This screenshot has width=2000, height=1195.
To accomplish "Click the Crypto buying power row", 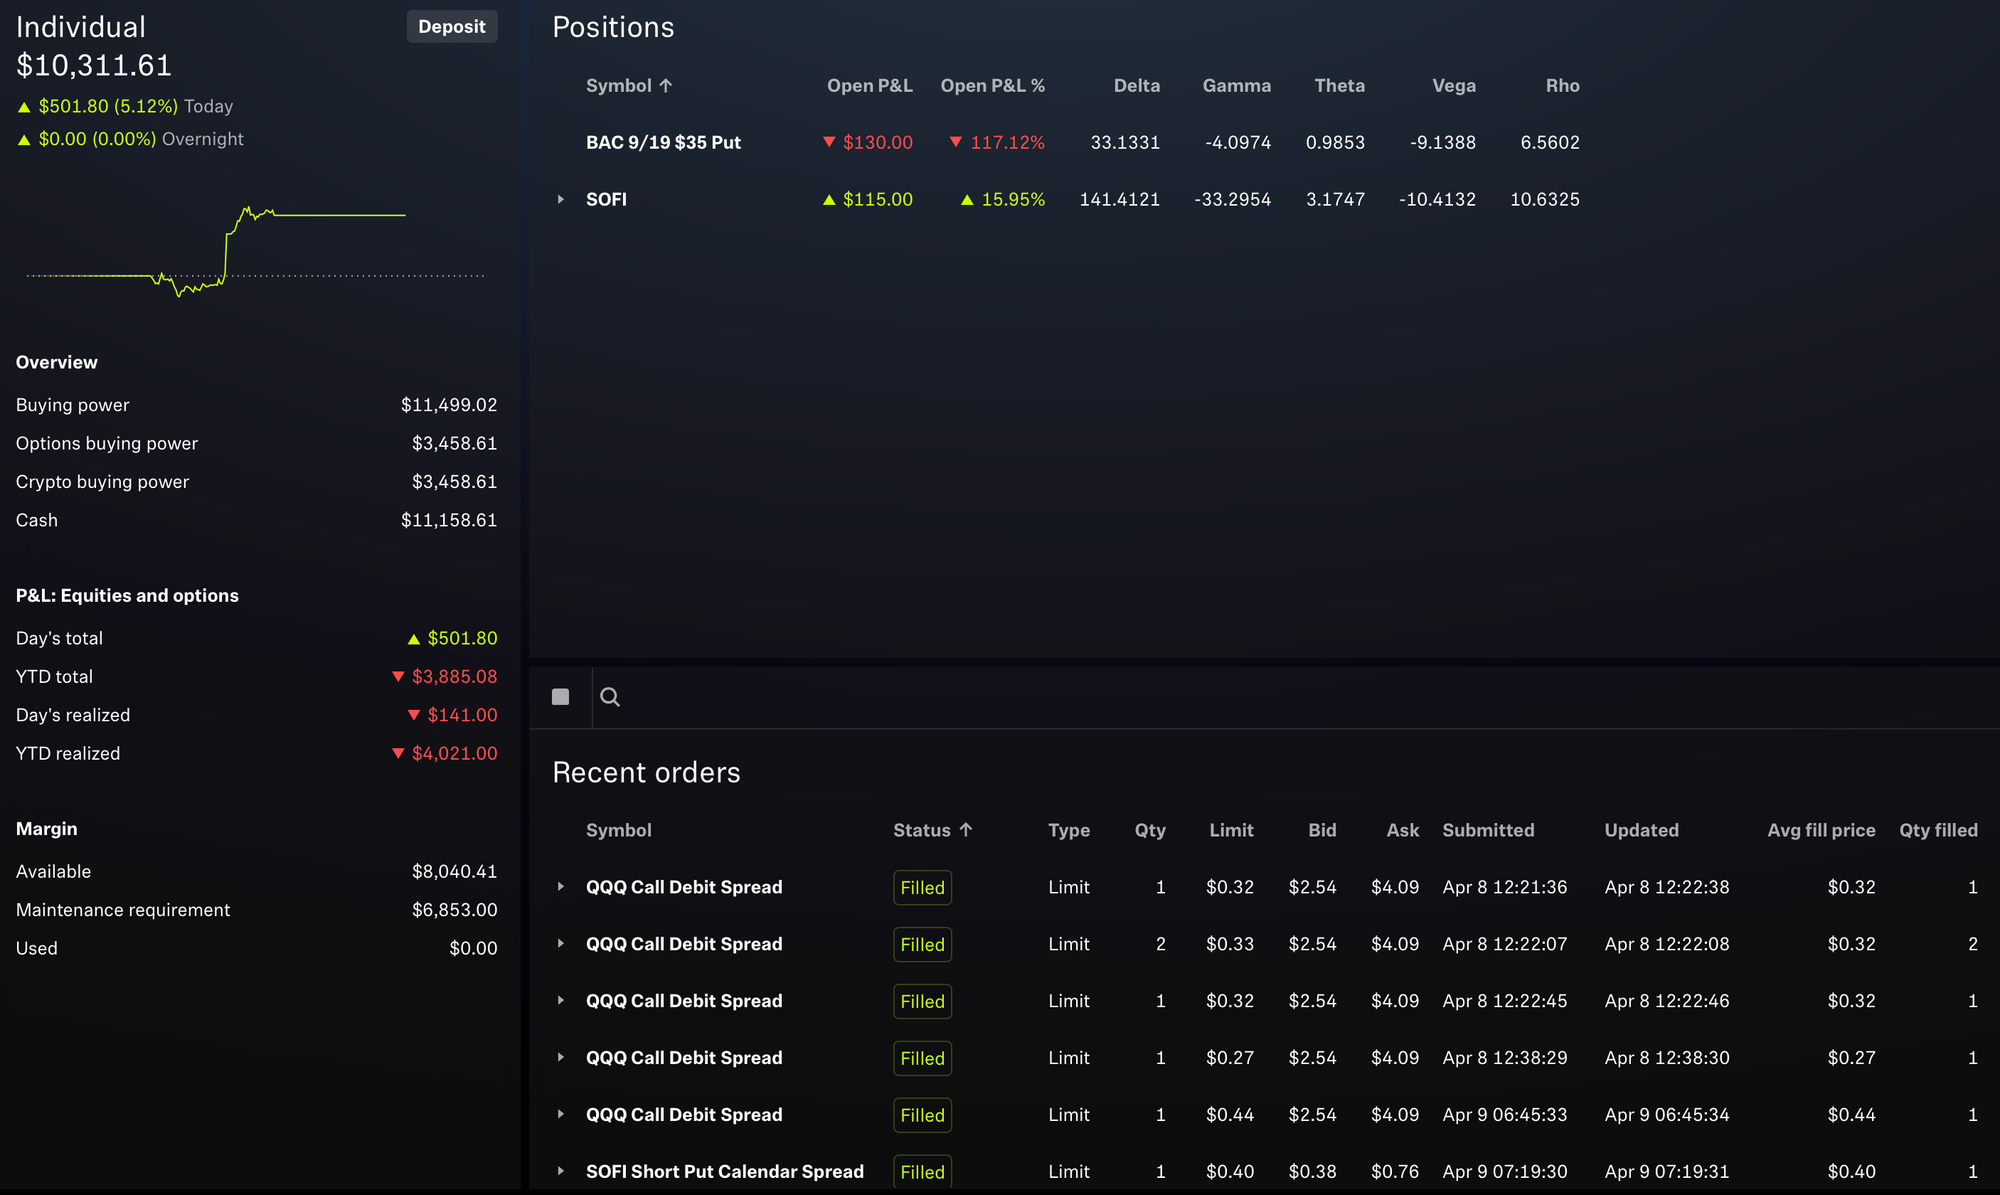I will point(256,482).
